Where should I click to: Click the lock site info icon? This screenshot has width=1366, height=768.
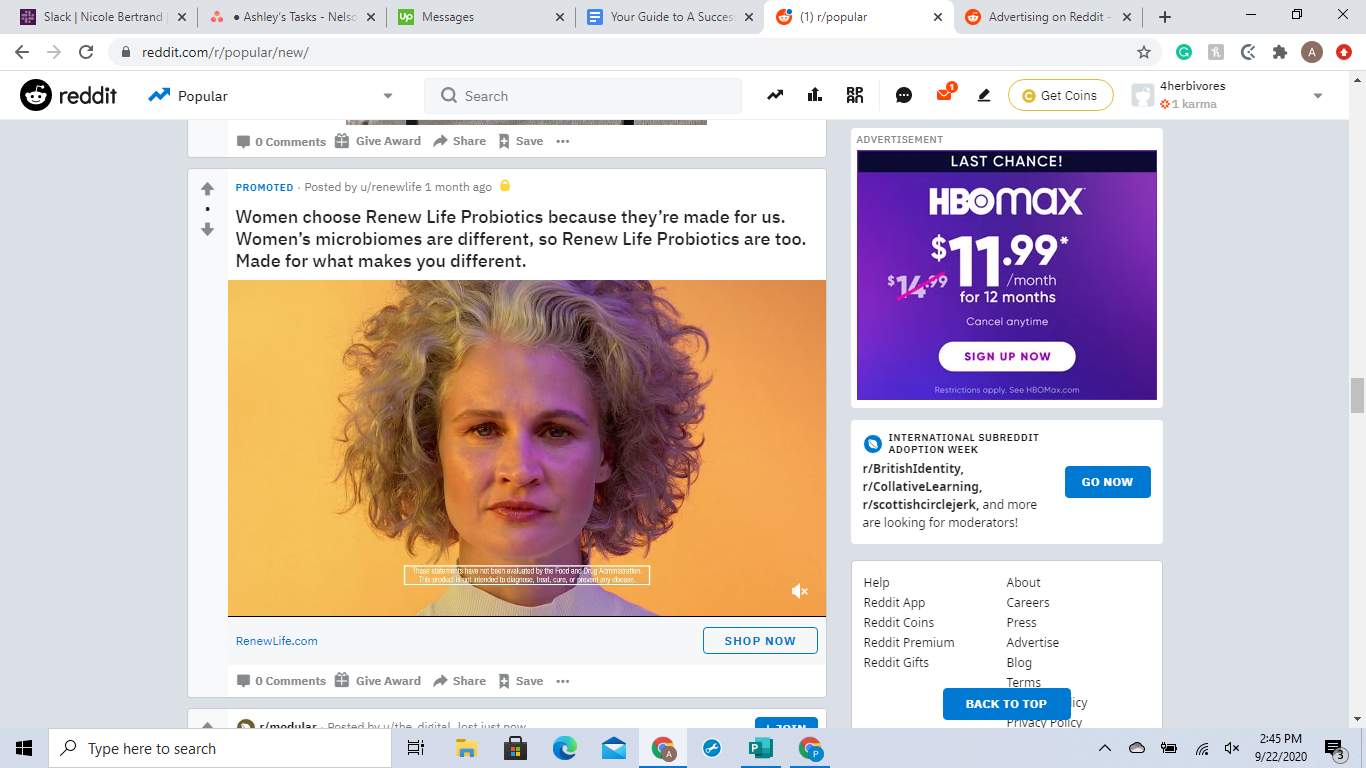pyautogui.click(x=126, y=52)
